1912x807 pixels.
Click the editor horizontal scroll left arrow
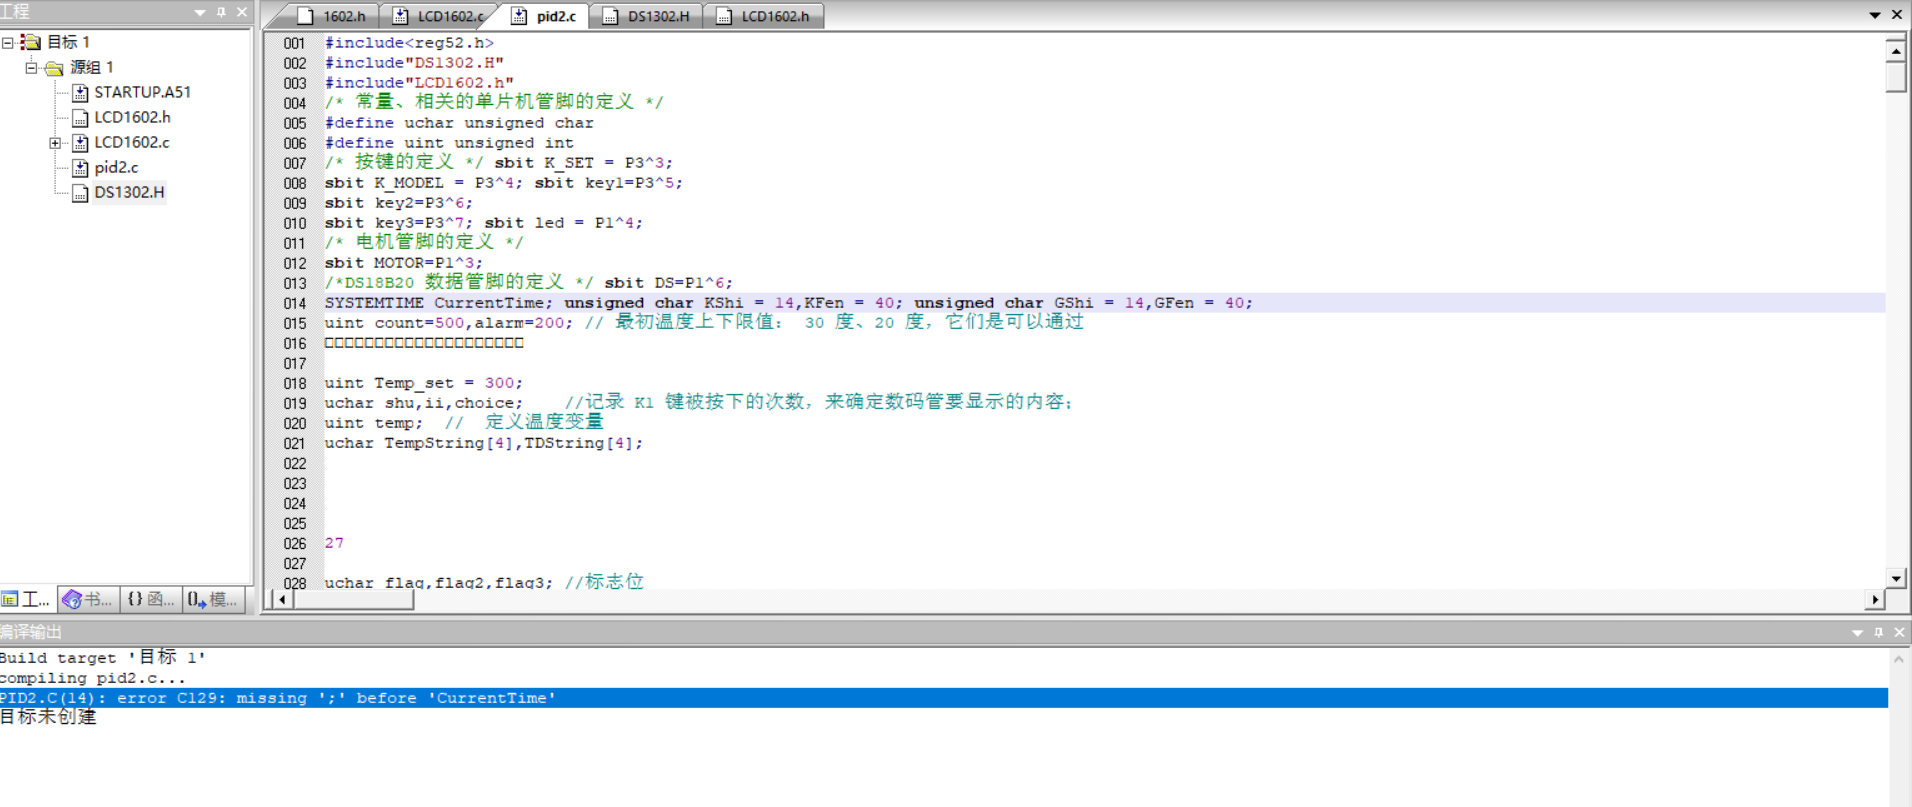pos(283,600)
